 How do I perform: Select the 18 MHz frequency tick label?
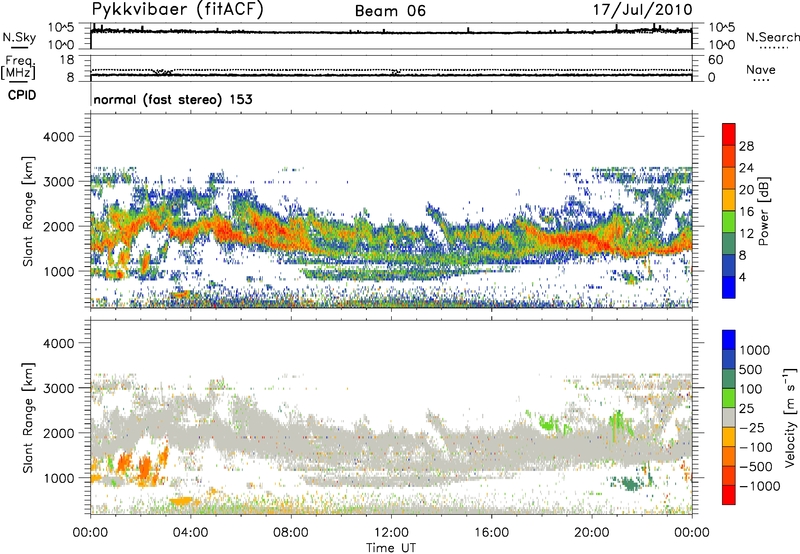[x=67, y=59]
